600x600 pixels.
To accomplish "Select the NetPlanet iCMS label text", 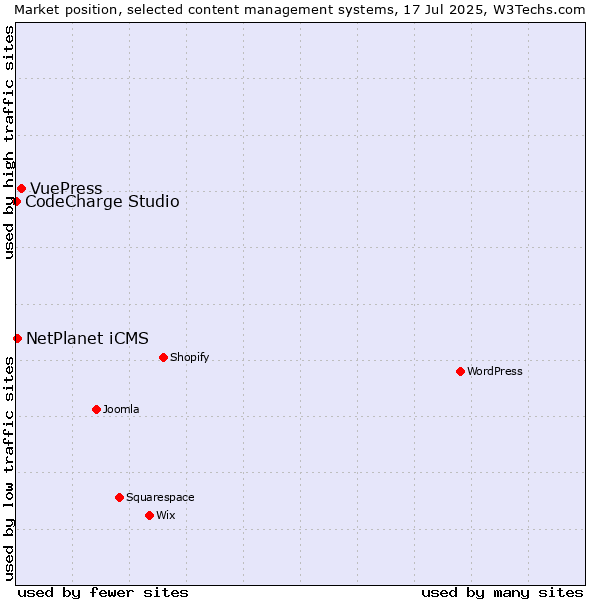I will pos(87,338).
